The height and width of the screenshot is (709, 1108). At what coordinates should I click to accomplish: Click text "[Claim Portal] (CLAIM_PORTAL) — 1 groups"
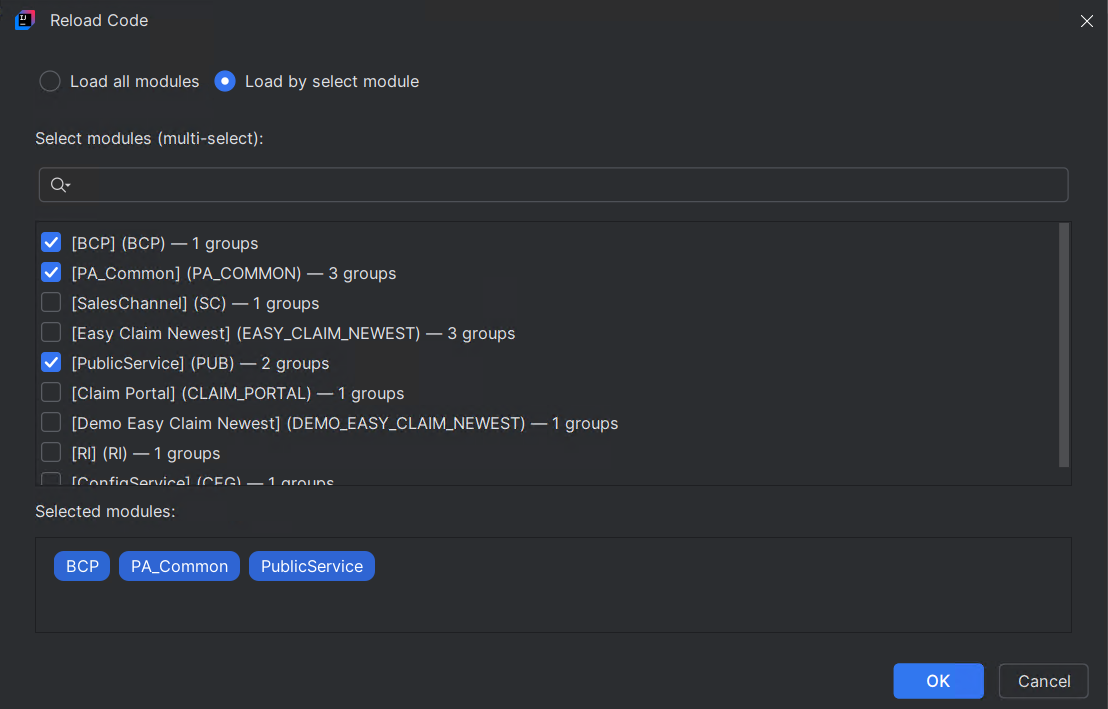237,394
